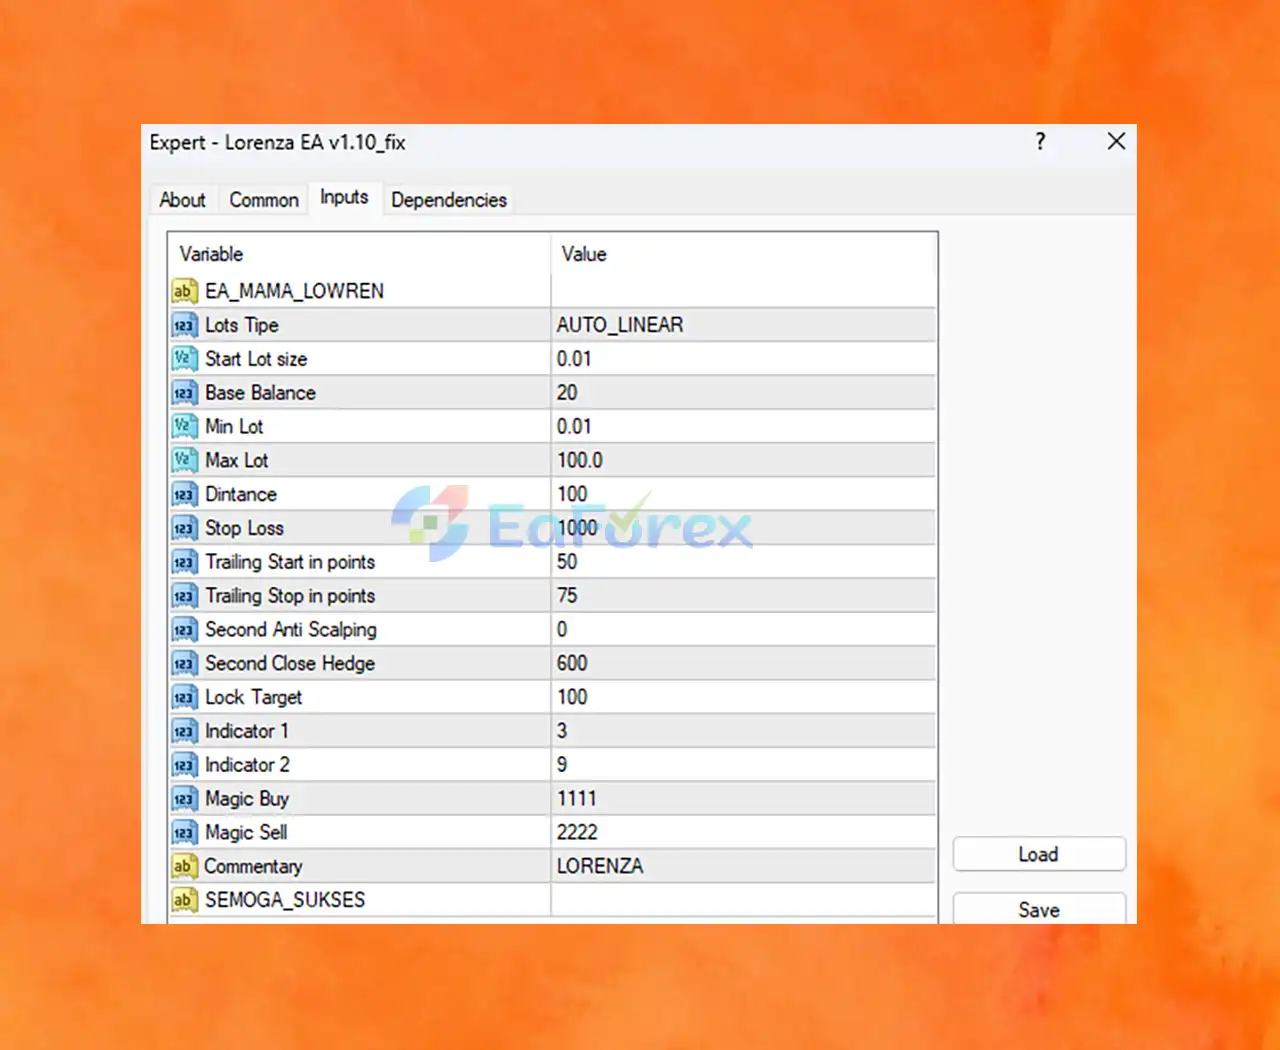Click the integer icon next to Lots Tipe
This screenshot has width=1280, height=1050.
pos(183,325)
